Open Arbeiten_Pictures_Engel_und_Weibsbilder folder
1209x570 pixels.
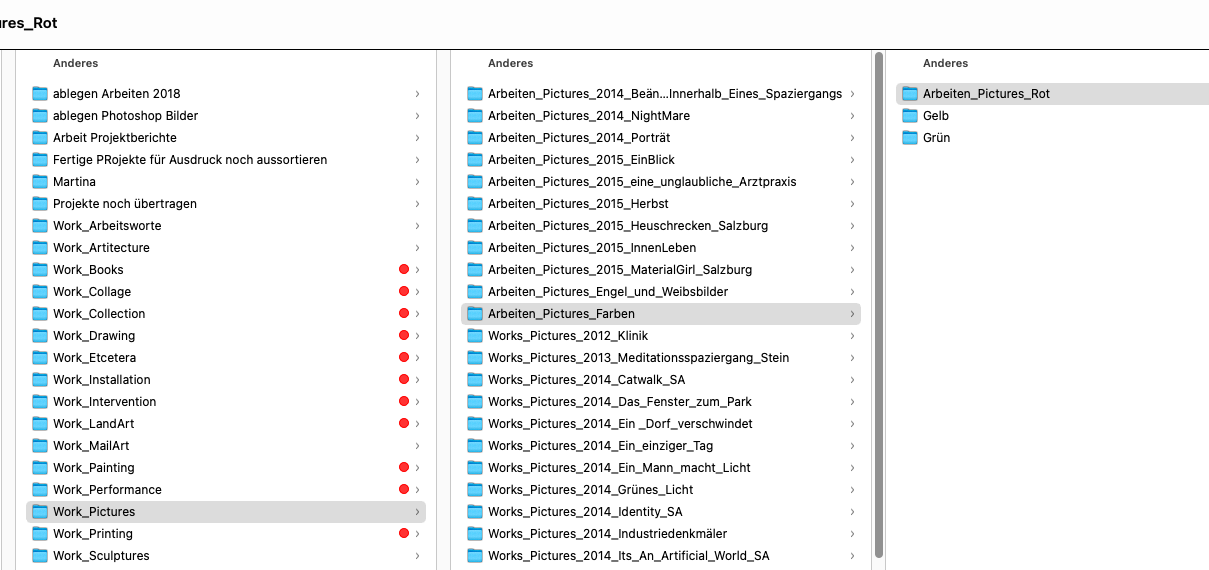(x=608, y=292)
